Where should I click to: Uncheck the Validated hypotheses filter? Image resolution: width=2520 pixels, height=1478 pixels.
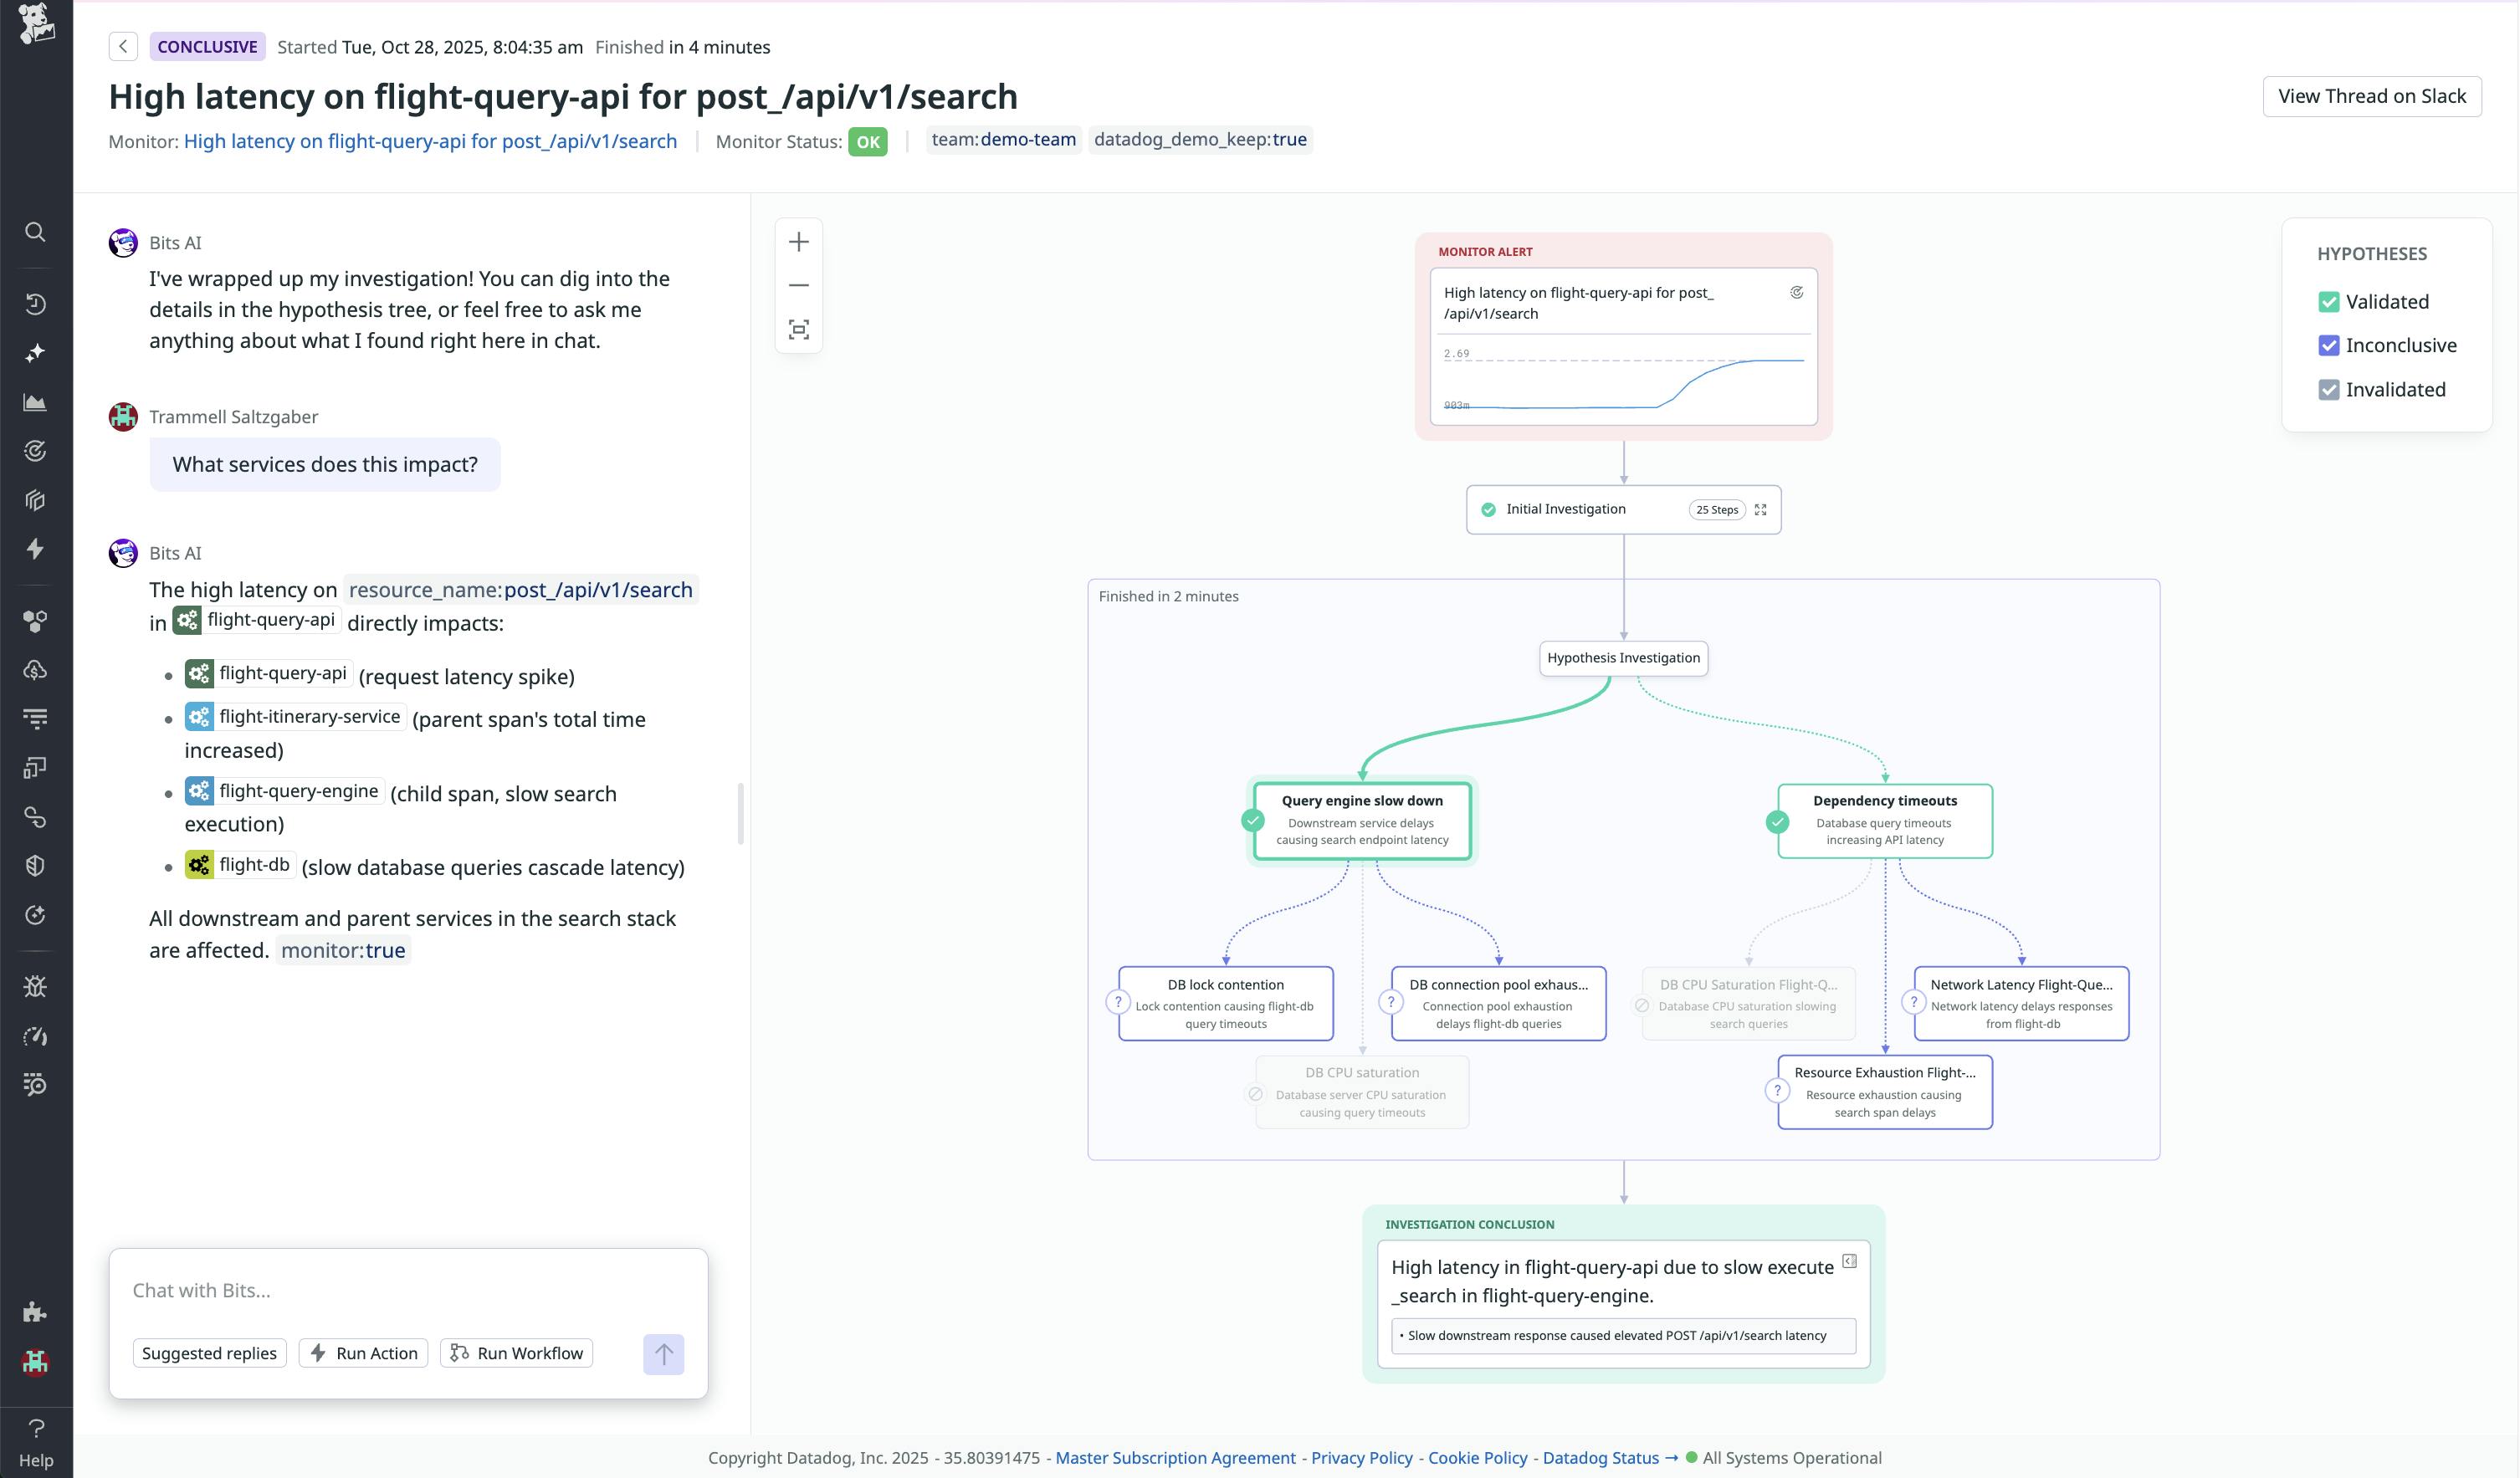click(x=2330, y=301)
